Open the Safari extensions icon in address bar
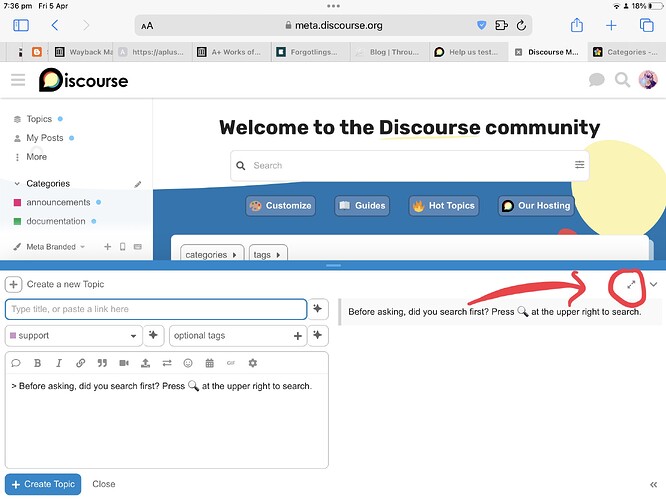 point(501,25)
